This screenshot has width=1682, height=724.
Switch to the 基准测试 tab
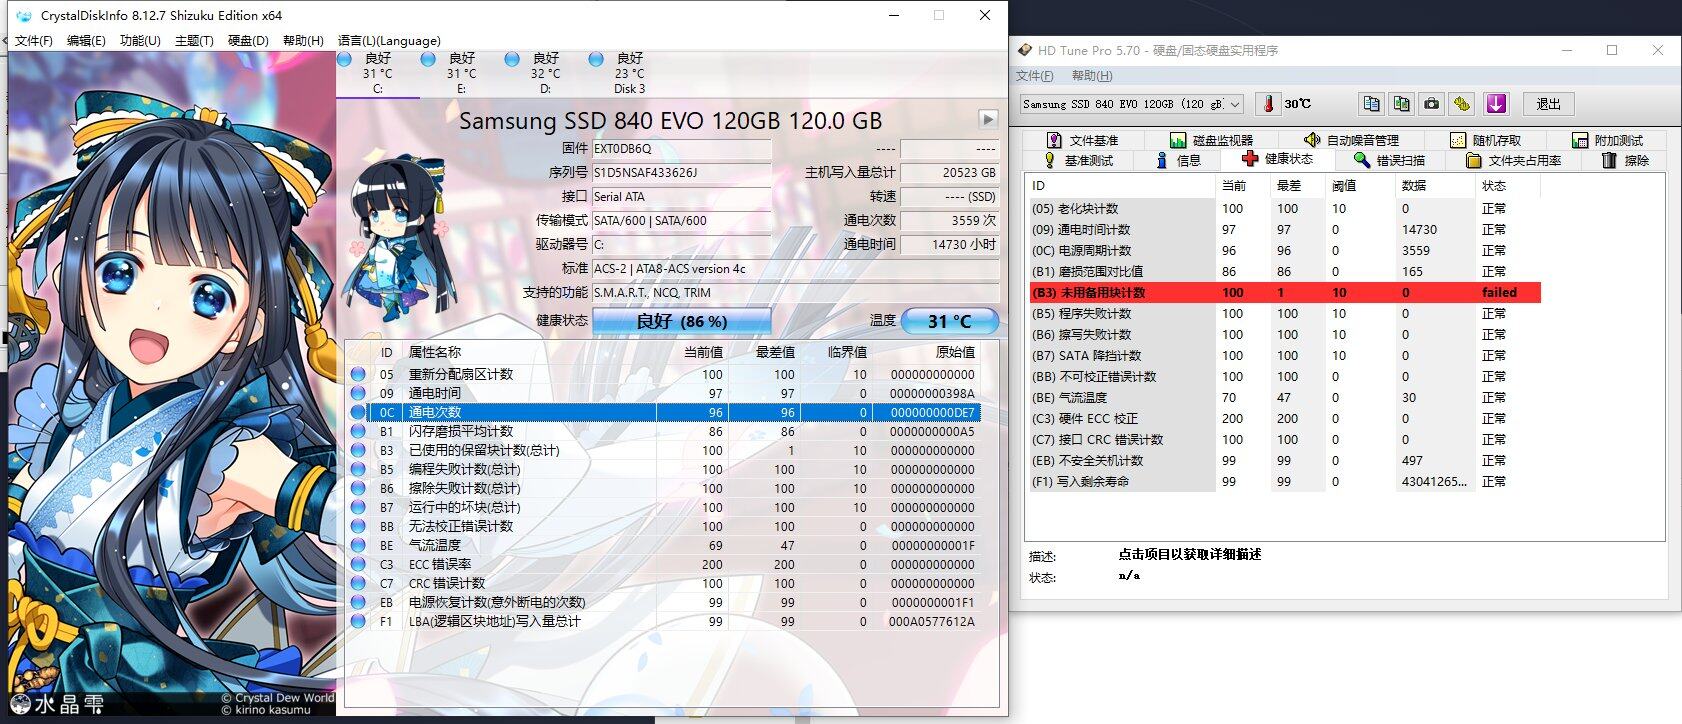coord(1078,160)
